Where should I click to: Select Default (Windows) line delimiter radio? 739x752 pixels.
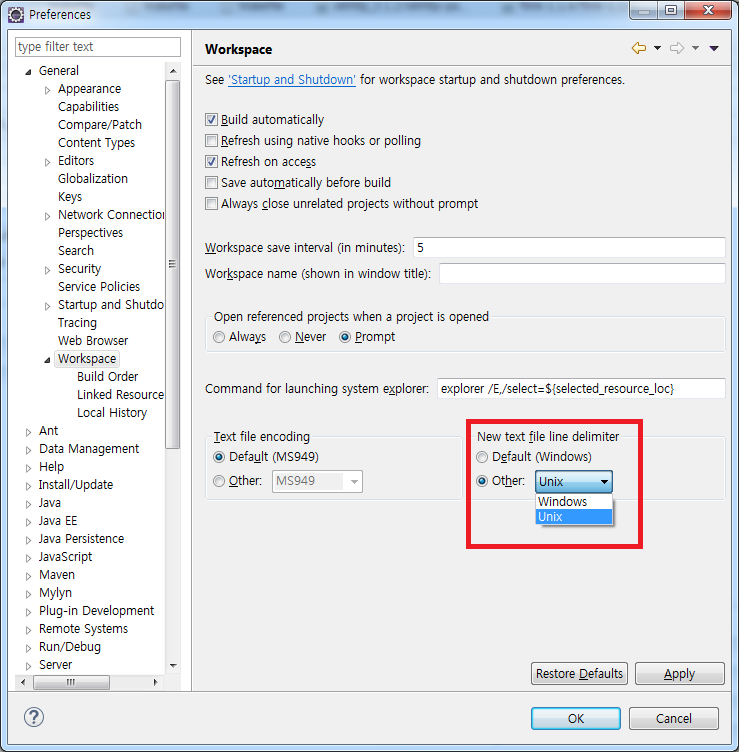[482, 457]
